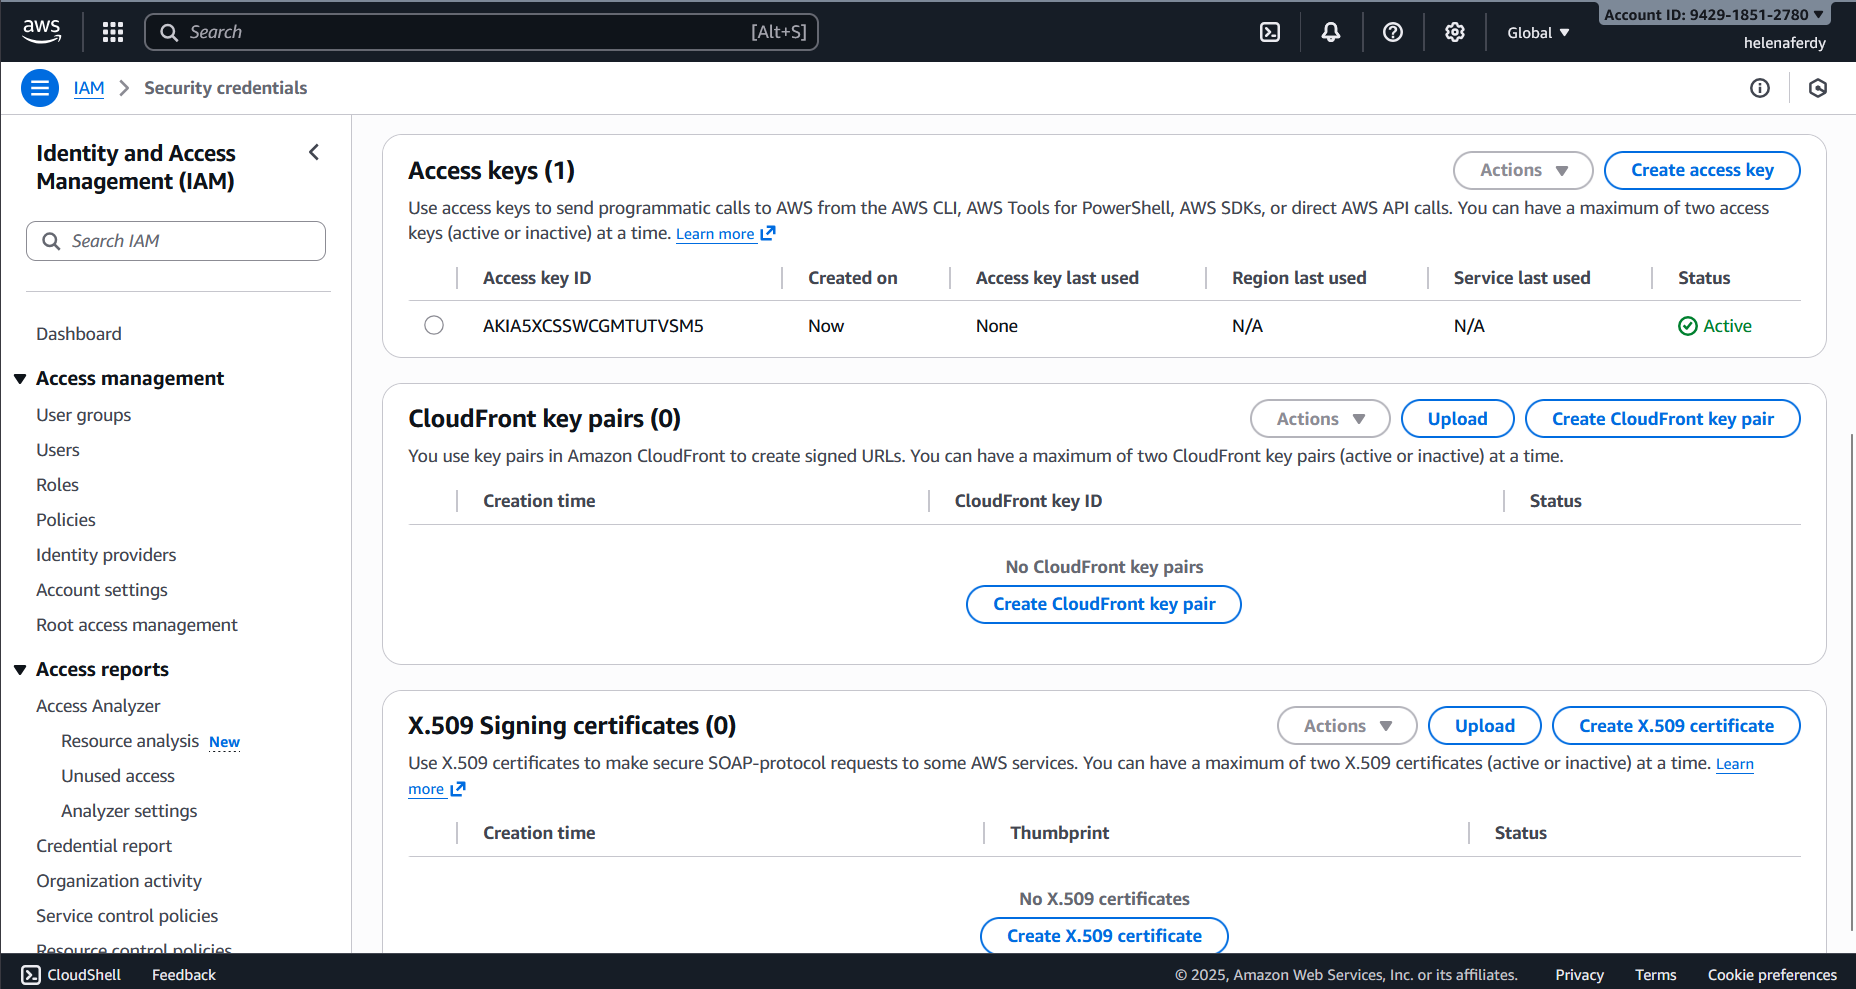Viewport: 1856px width, 989px height.
Task: Open the Account ID dropdown
Action: coord(1713,14)
